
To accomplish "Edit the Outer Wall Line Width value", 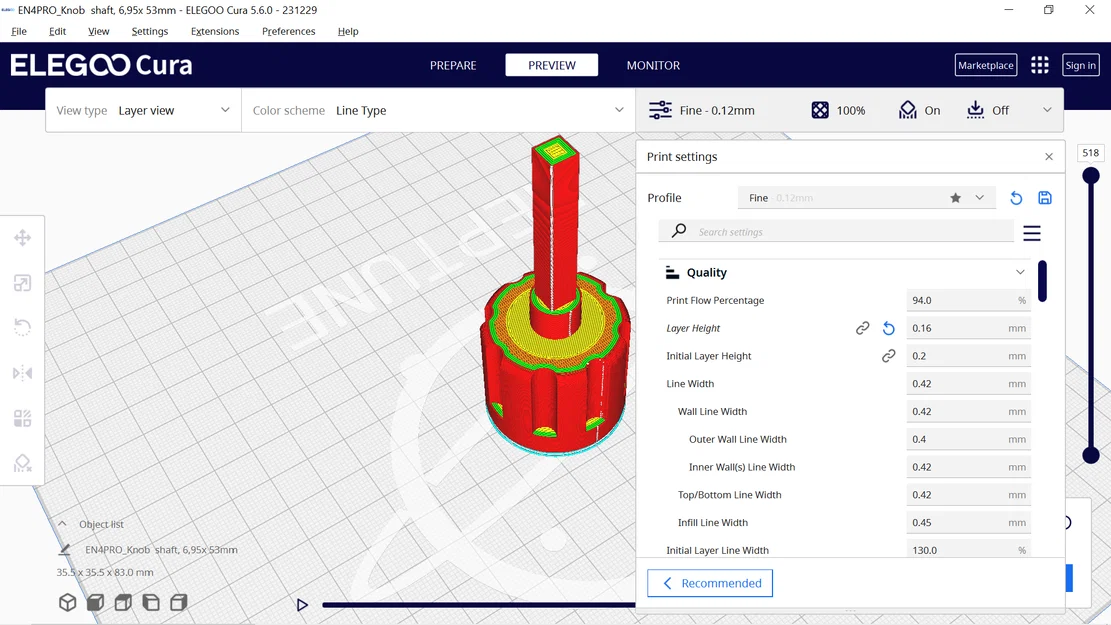I will [968, 439].
